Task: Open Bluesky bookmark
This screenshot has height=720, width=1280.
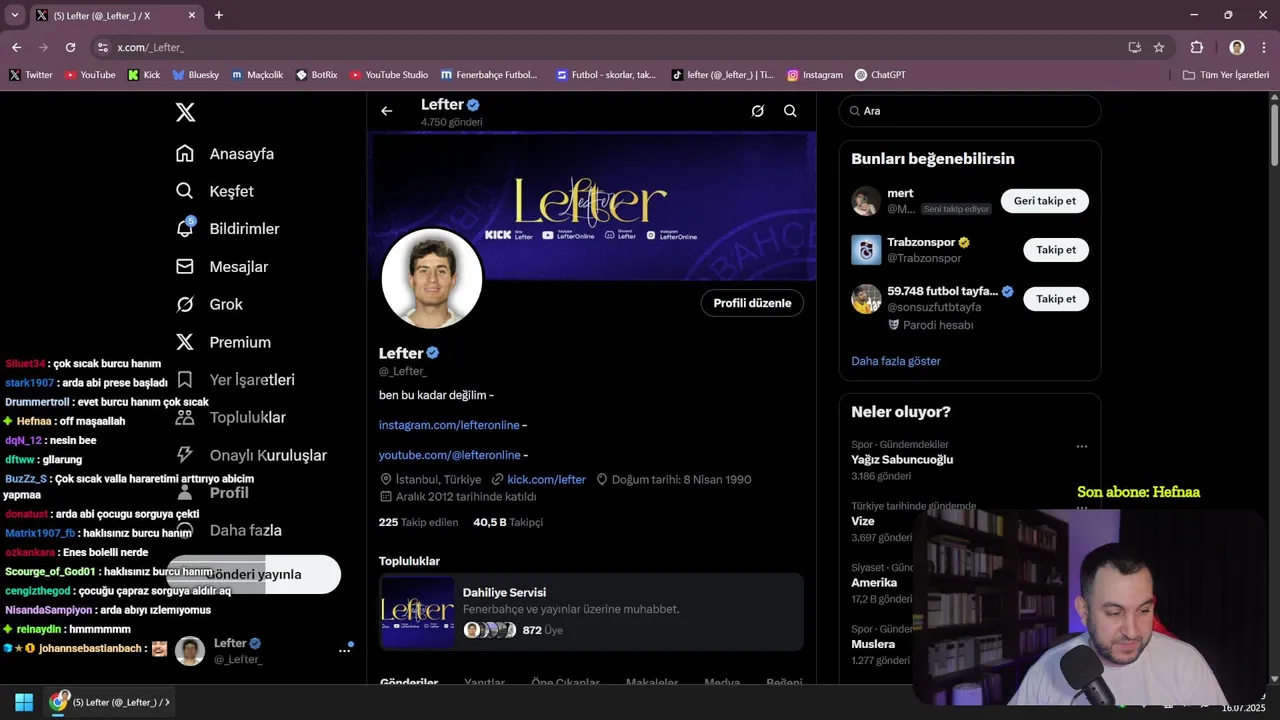Action: pyautogui.click(x=196, y=75)
